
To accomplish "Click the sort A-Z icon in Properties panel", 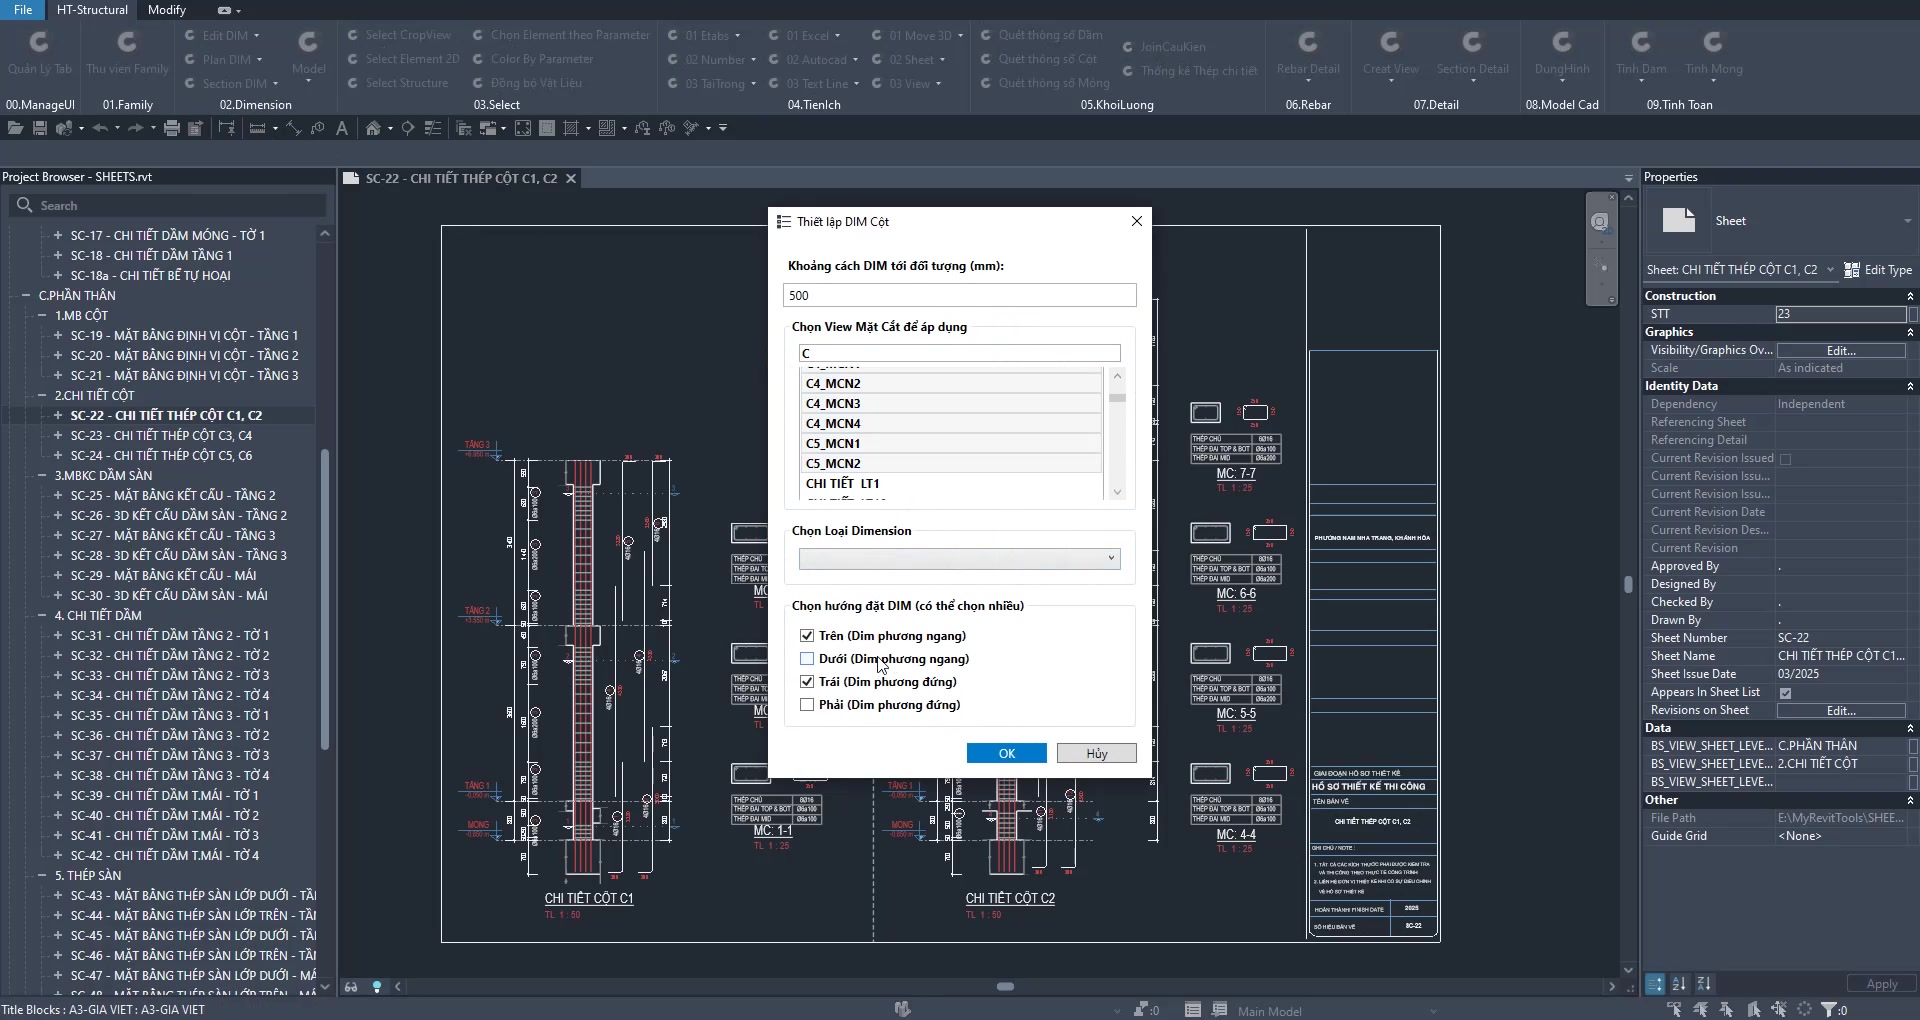I will [1680, 984].
